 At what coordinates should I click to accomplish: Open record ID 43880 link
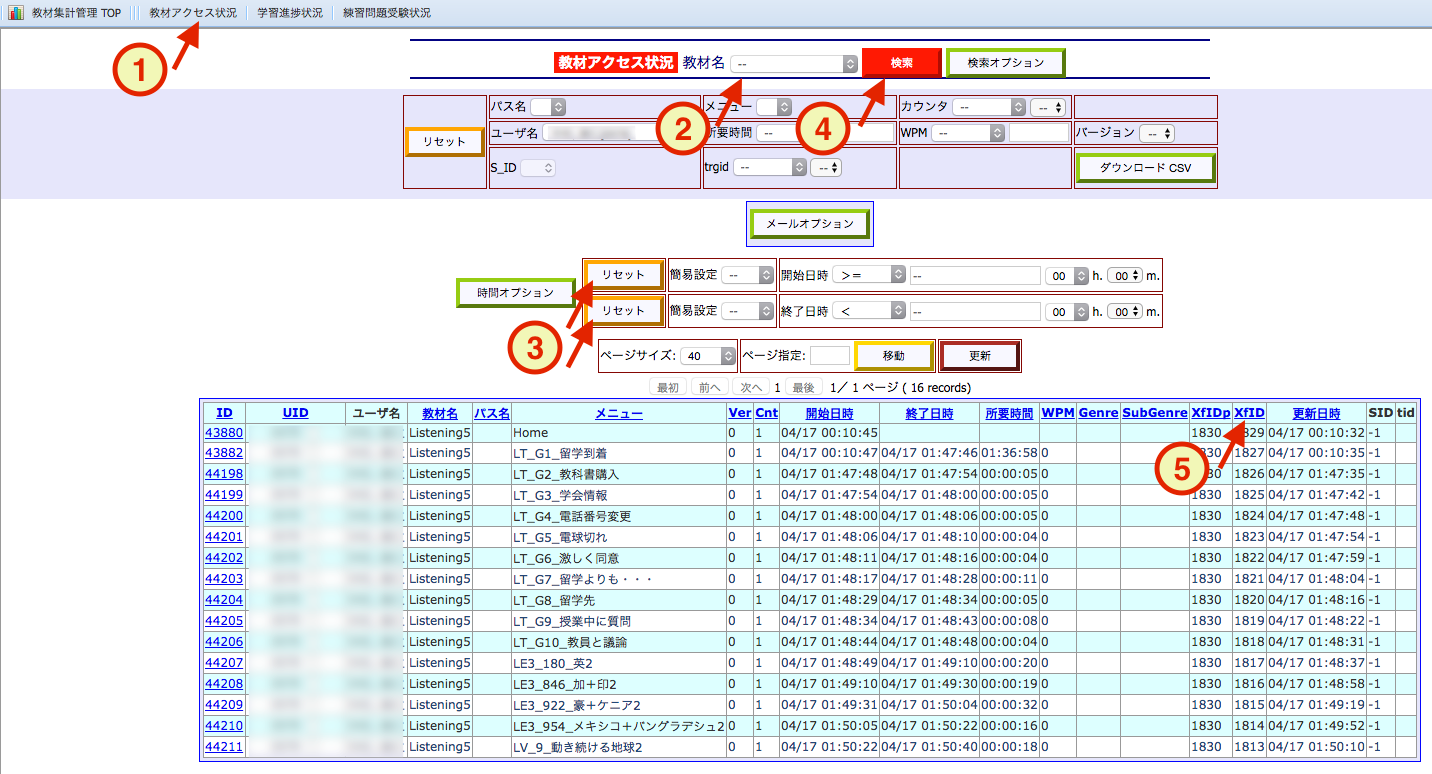coord(224,433)
